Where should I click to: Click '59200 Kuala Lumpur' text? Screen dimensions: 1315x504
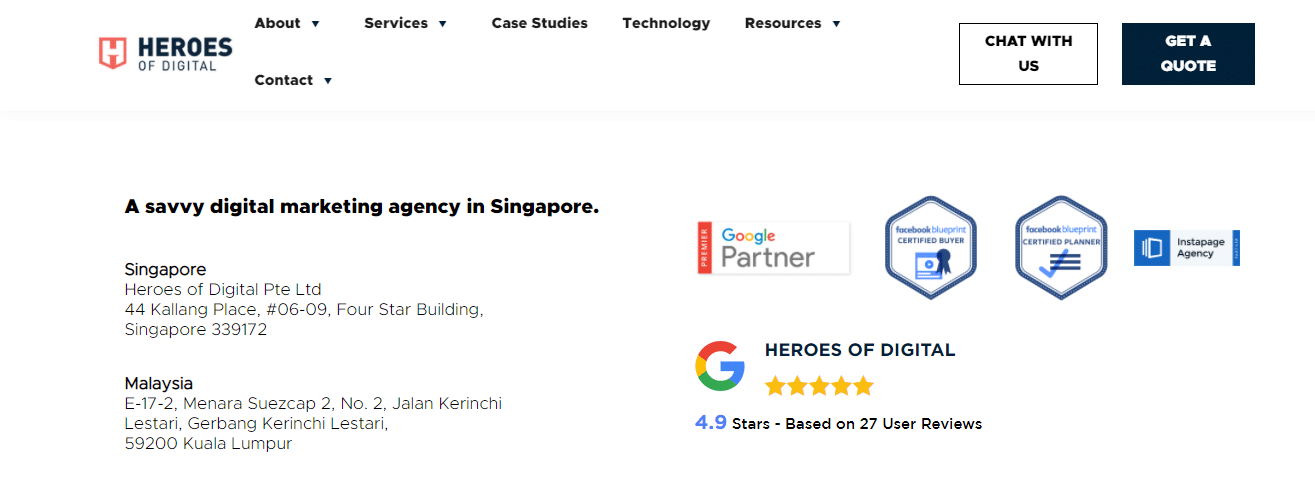208,443
